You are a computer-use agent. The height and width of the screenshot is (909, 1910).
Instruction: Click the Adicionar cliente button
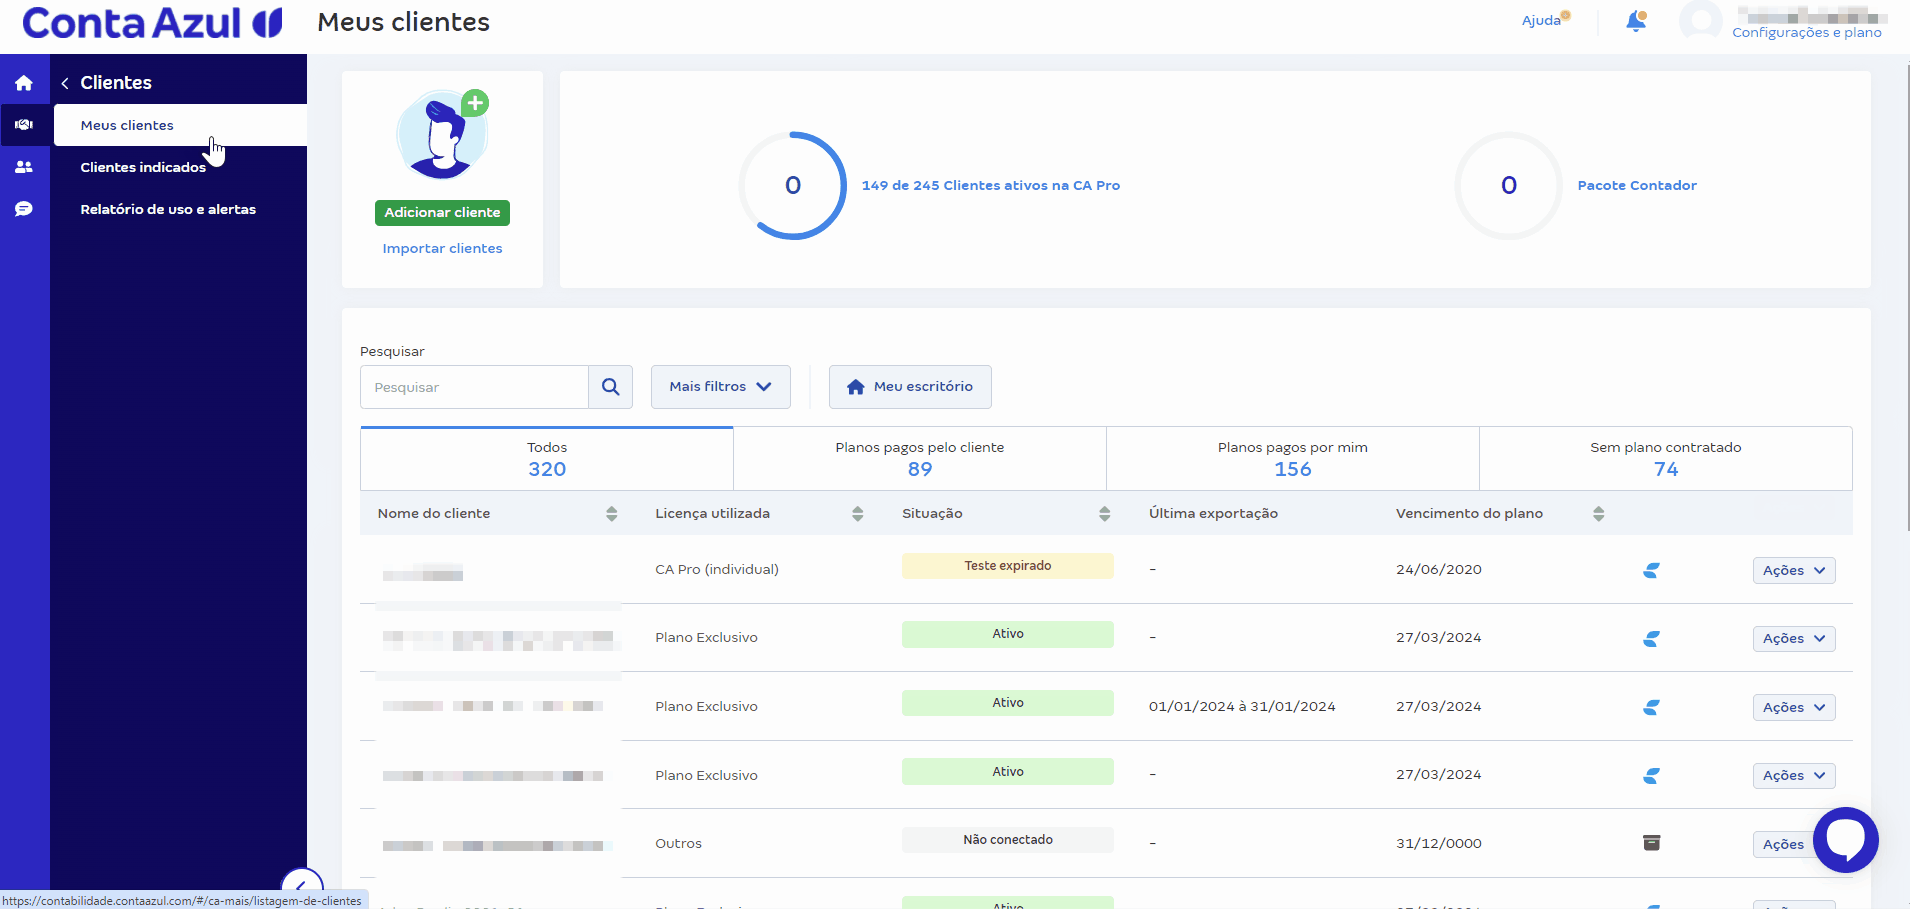click(442, 212)
